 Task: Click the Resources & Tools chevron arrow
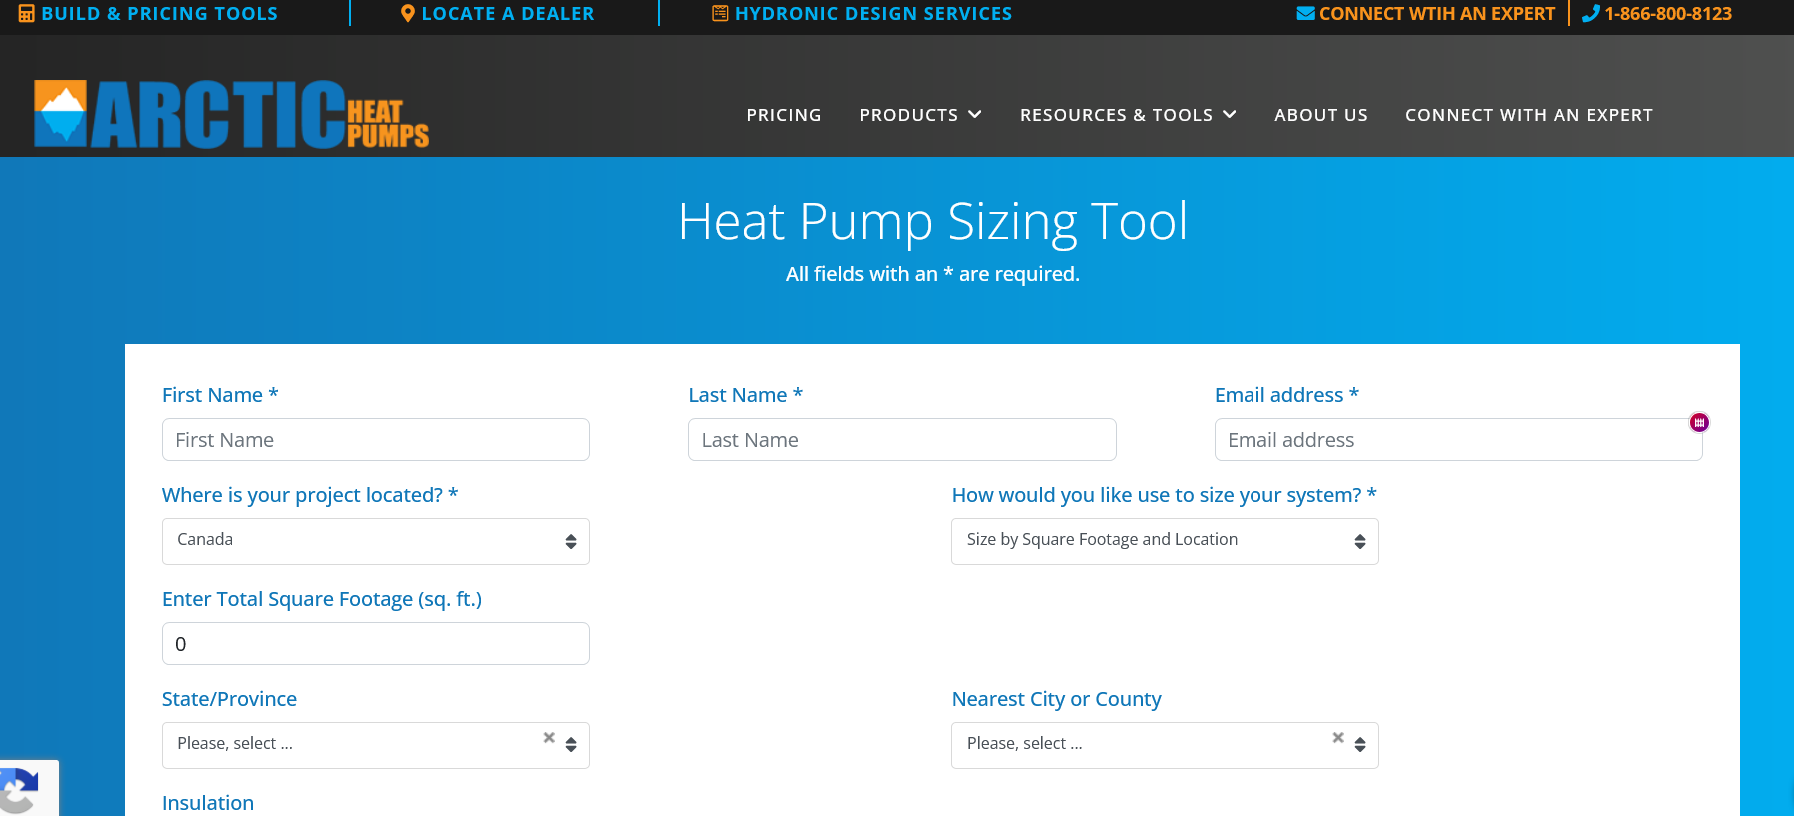pos(1230,115)
